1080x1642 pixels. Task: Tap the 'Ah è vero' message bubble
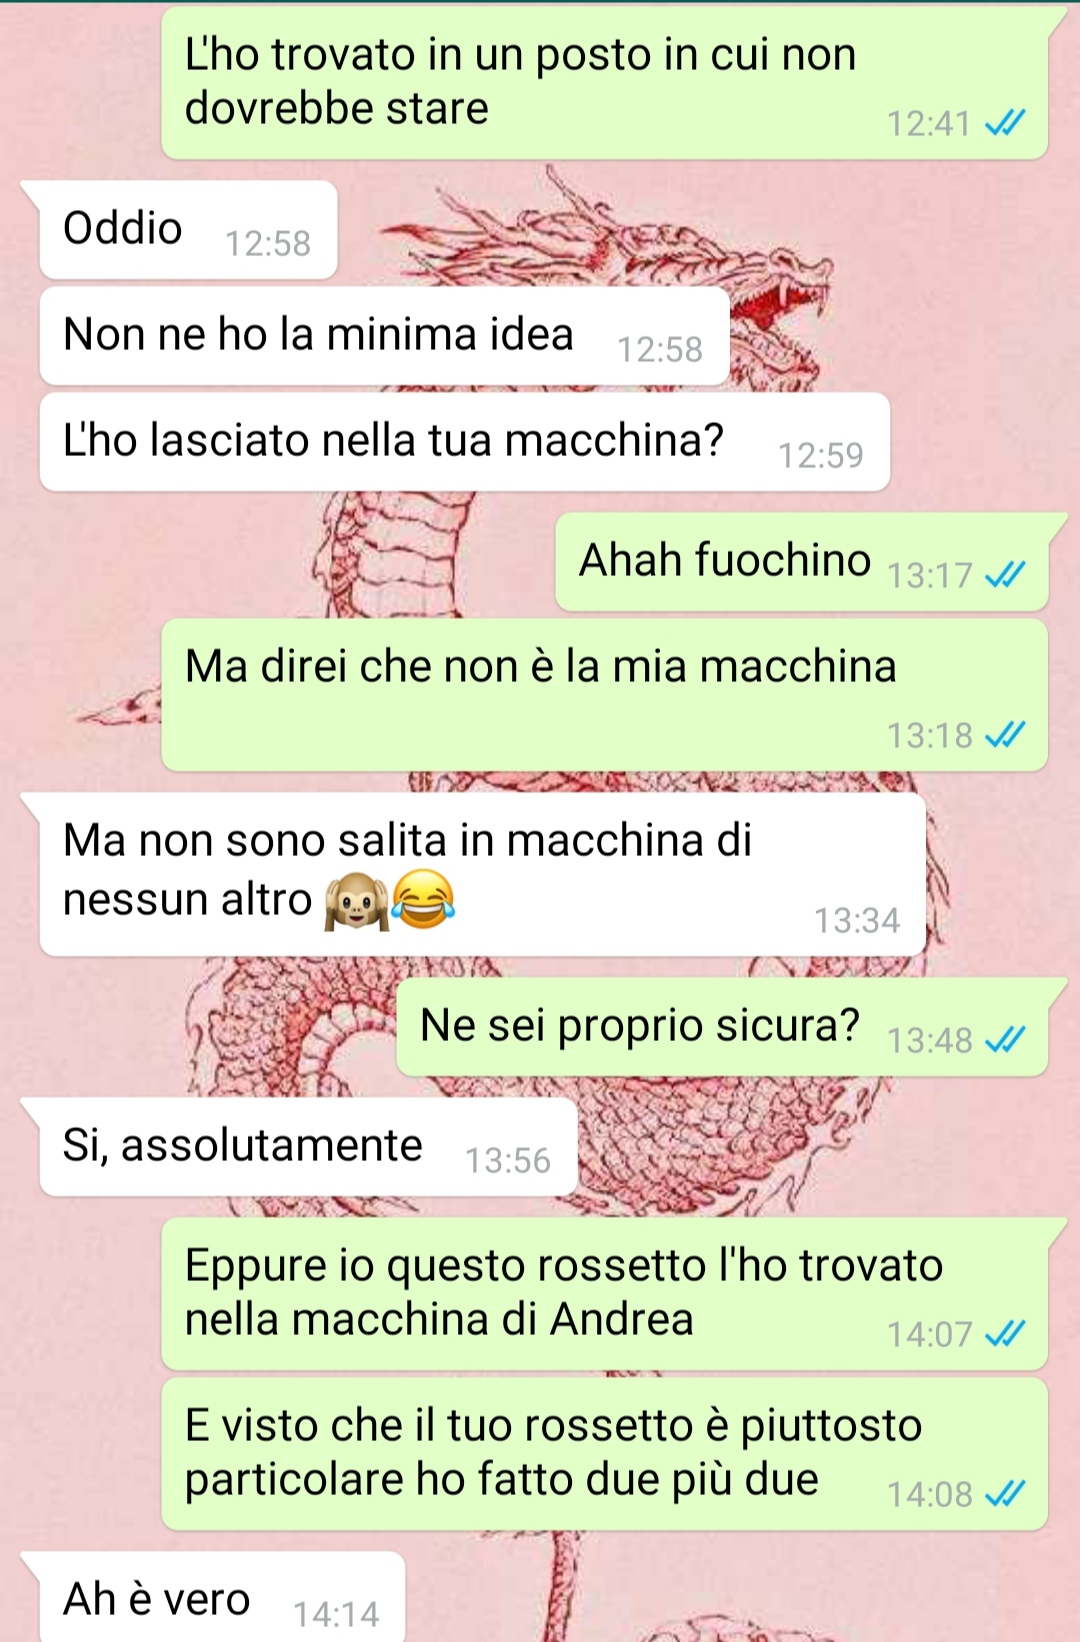222,1597
